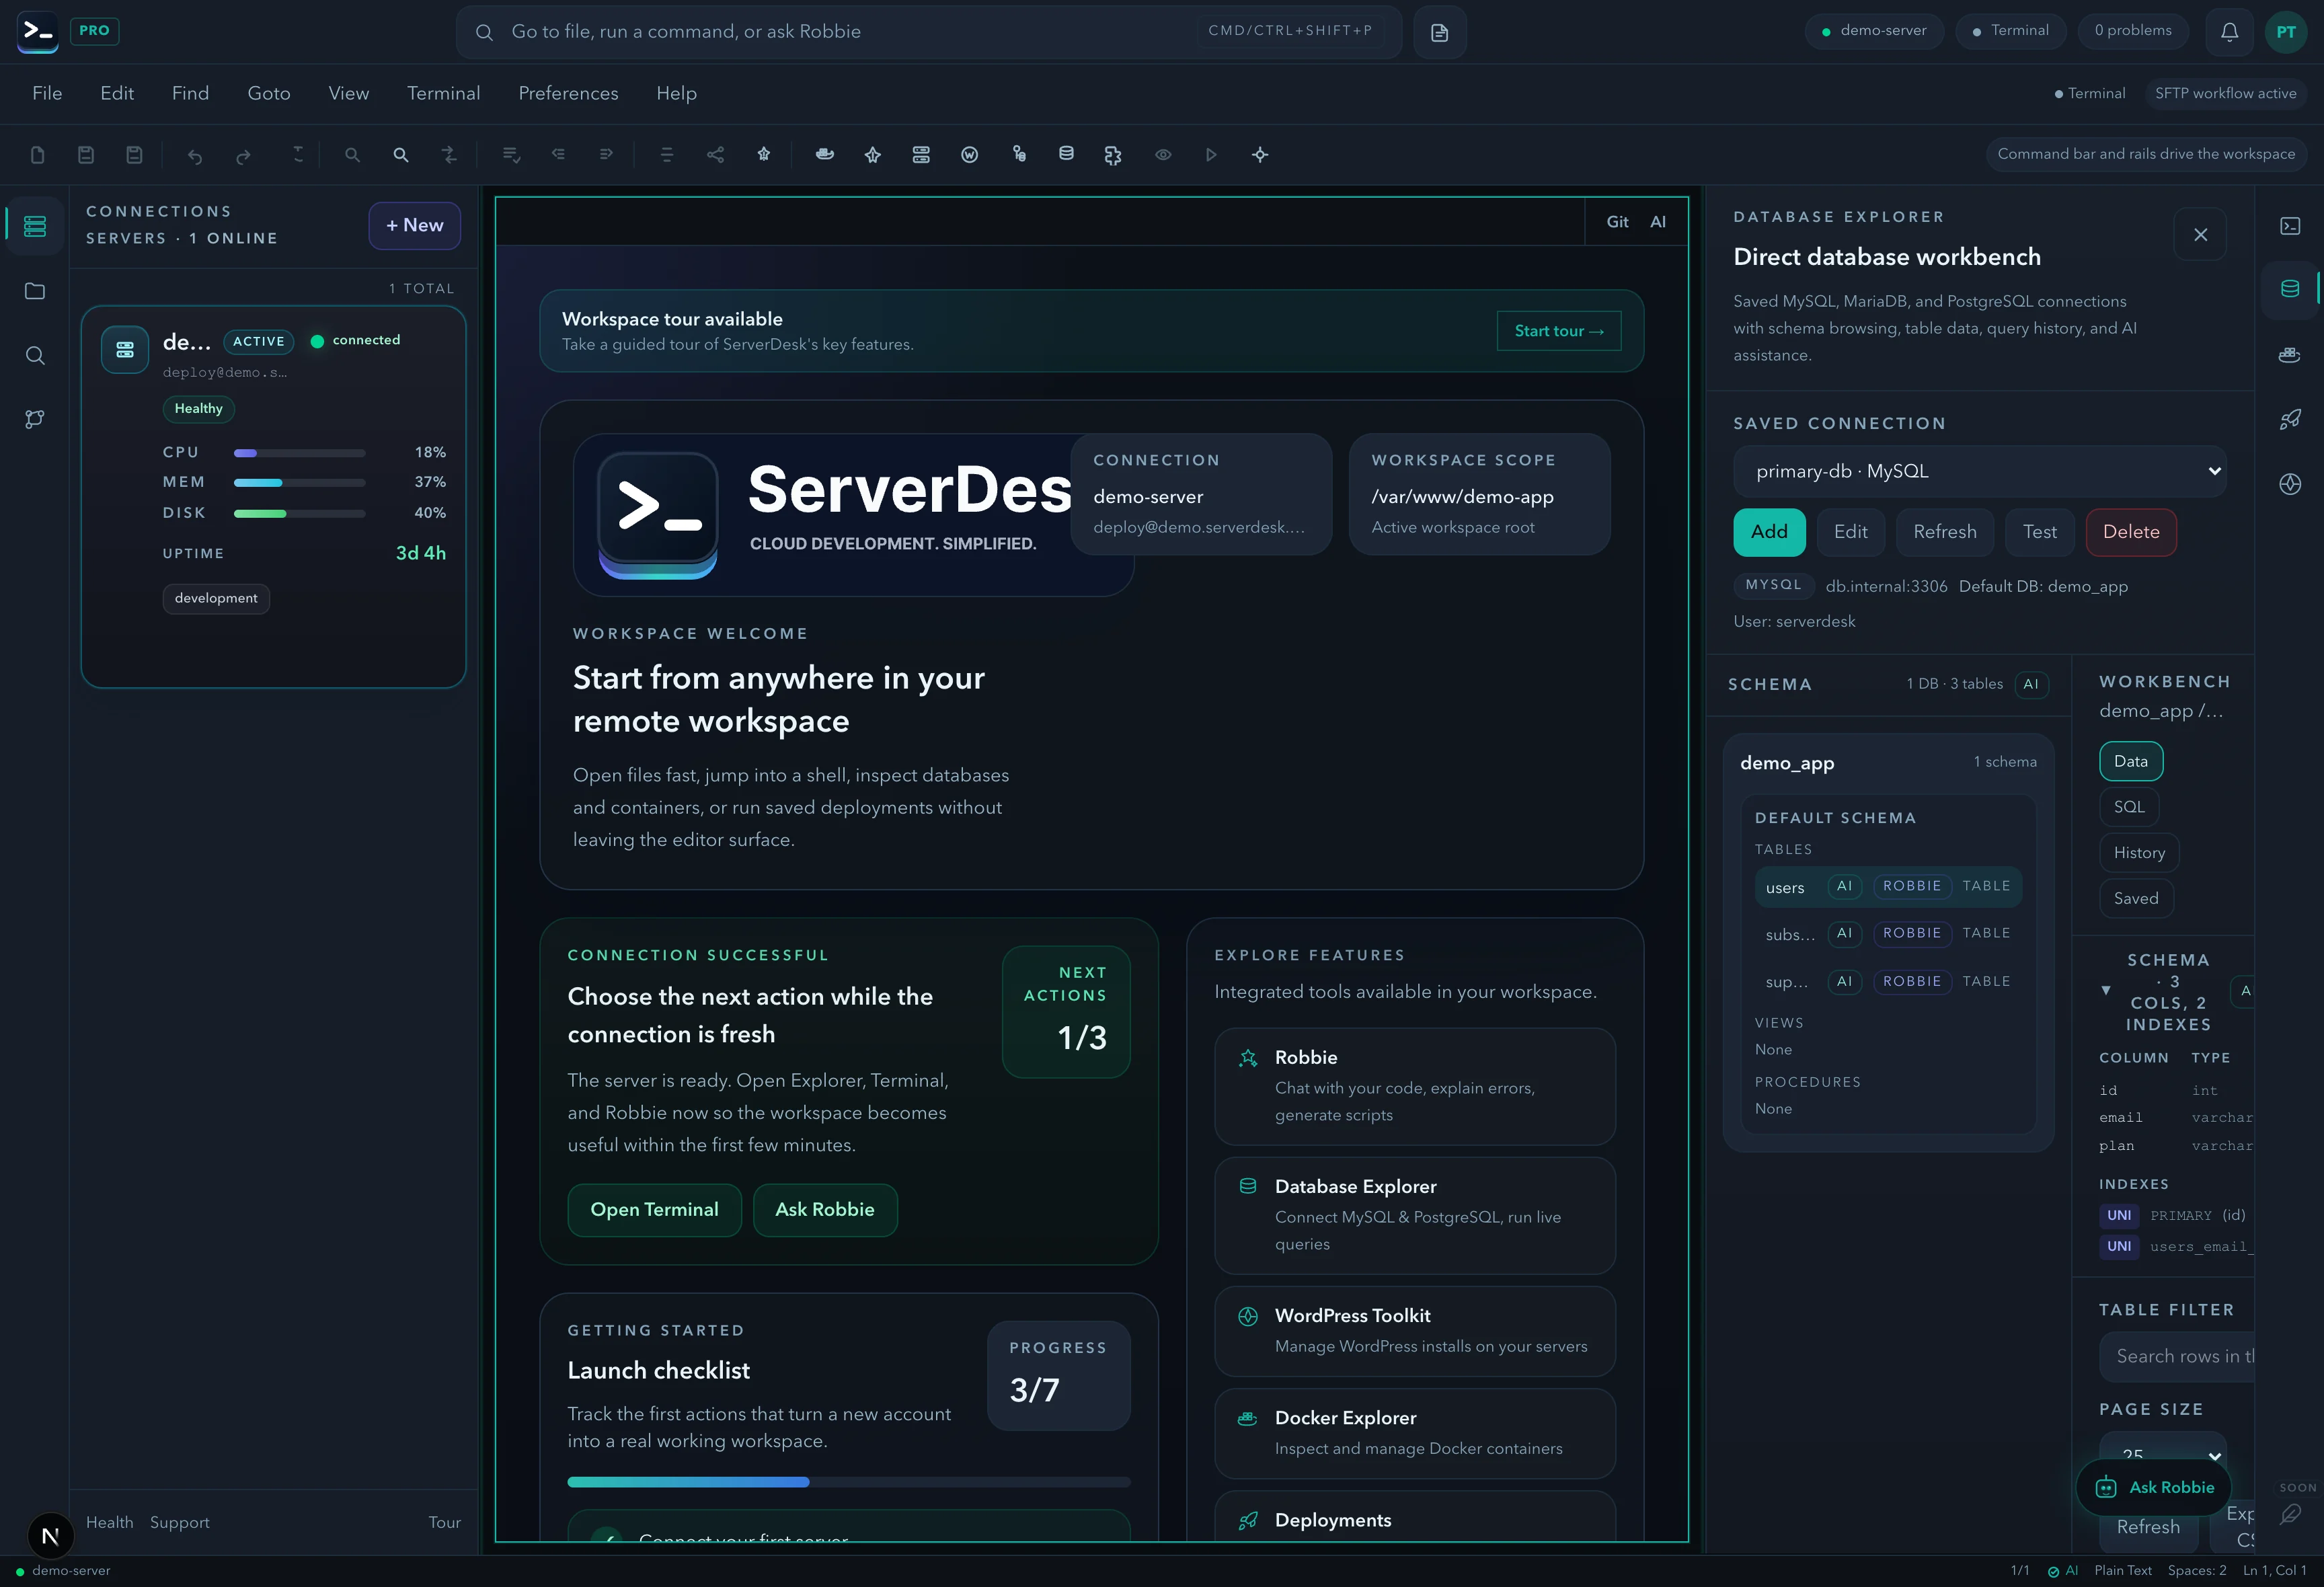Image resolution: width=2324 pixels, height=1587 pixels.
Task: Click the Open Terminal button
Action: pos(654,1210)
